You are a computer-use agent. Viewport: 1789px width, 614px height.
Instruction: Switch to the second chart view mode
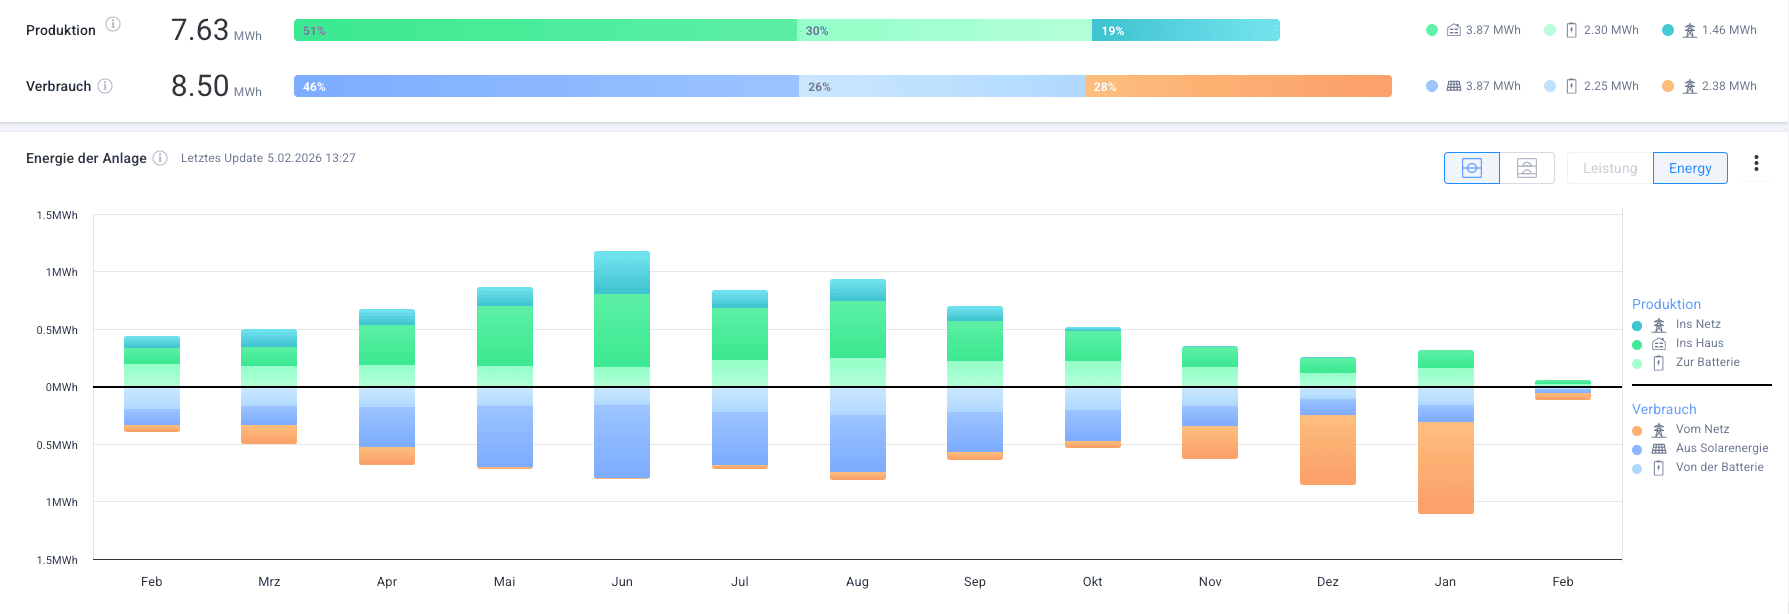click(1527, 168)
